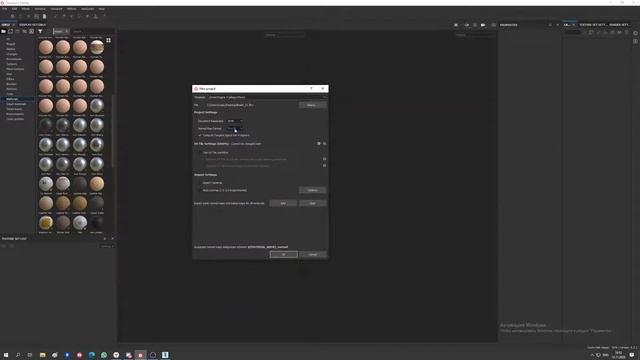This screenshot has width=640, height=360.
Task: Click the taskbar search icon
Action: pos(18,355)
